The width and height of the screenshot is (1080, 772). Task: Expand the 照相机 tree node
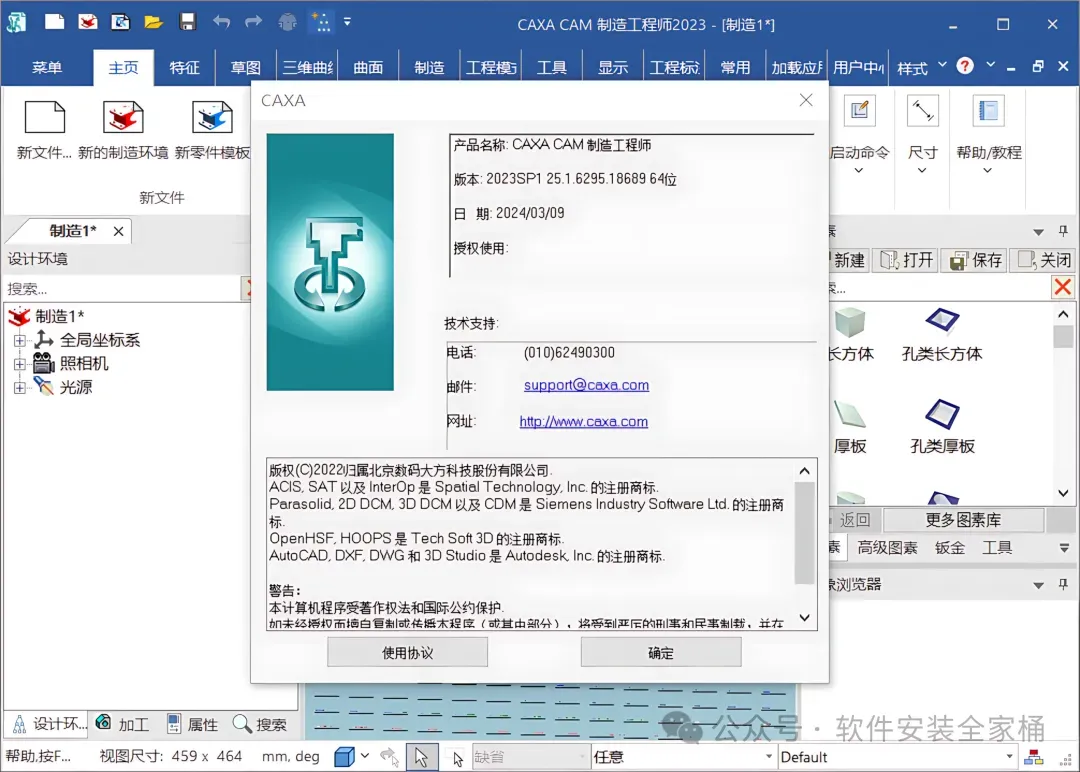click(20, 364)
